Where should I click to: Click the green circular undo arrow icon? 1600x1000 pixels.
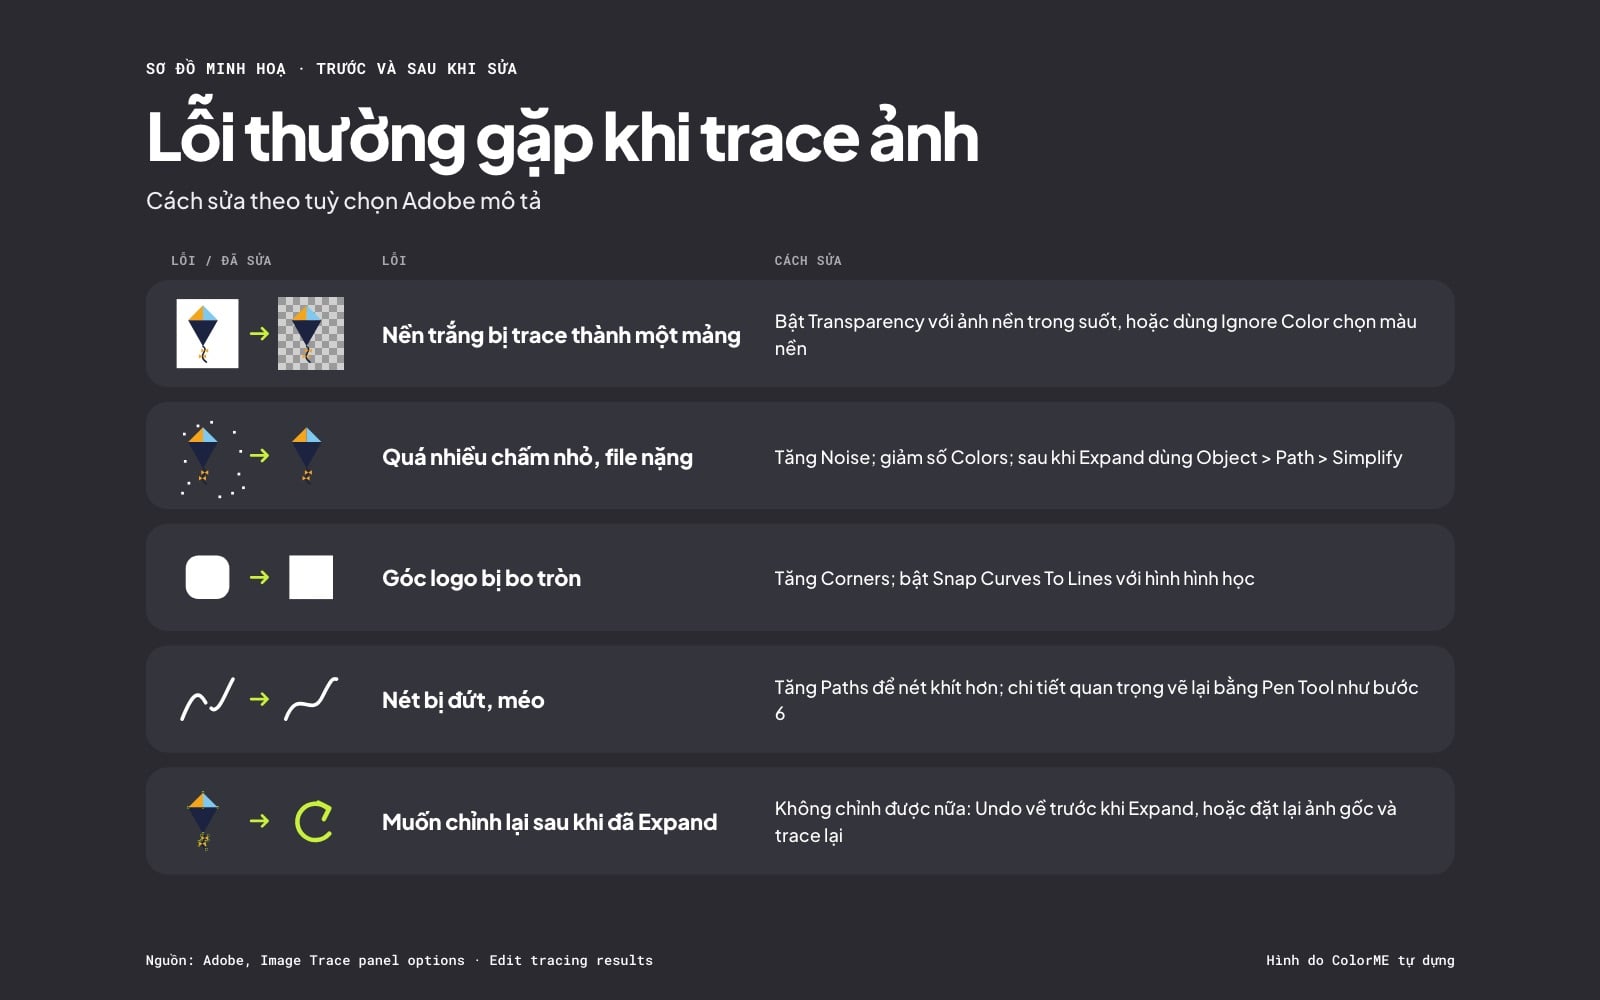313,821
